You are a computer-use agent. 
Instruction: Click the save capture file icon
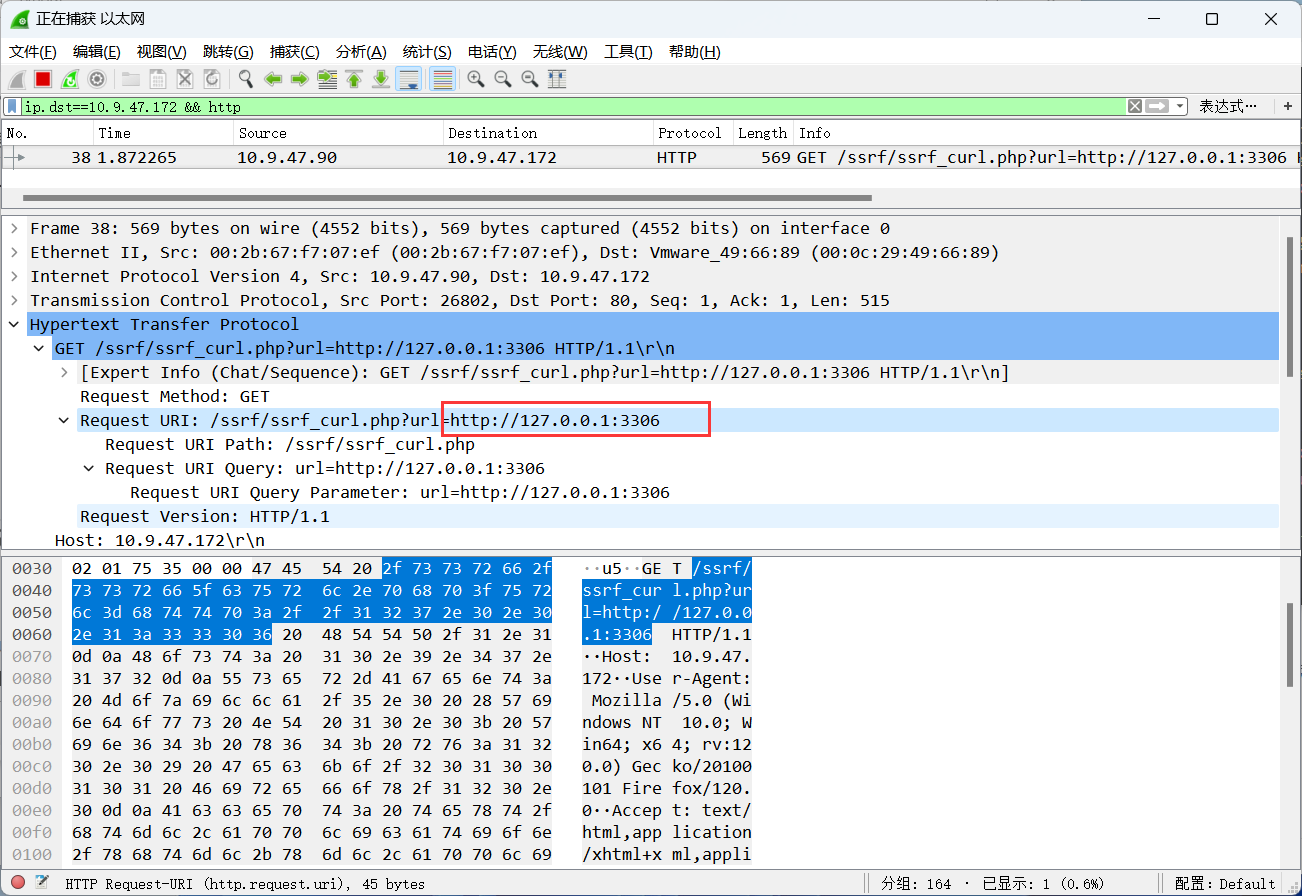158,79
